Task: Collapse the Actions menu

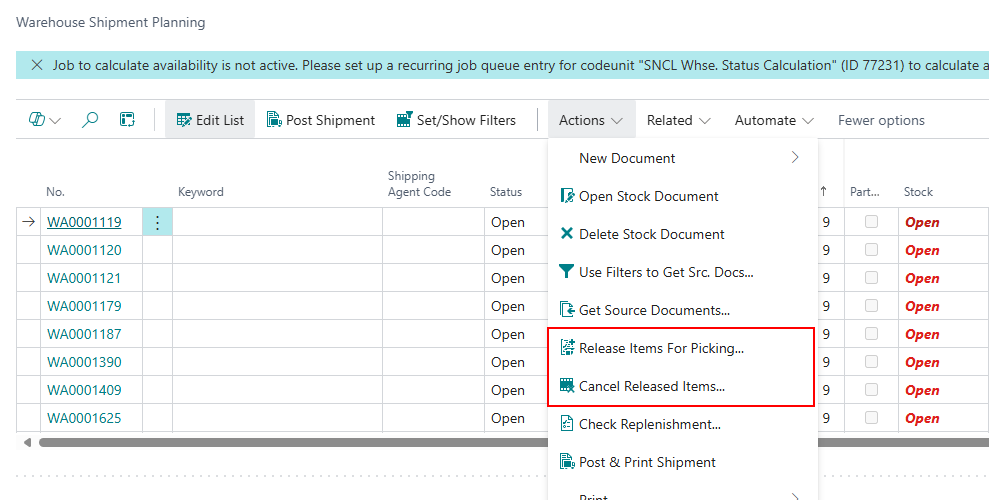Action: [590, 120]
